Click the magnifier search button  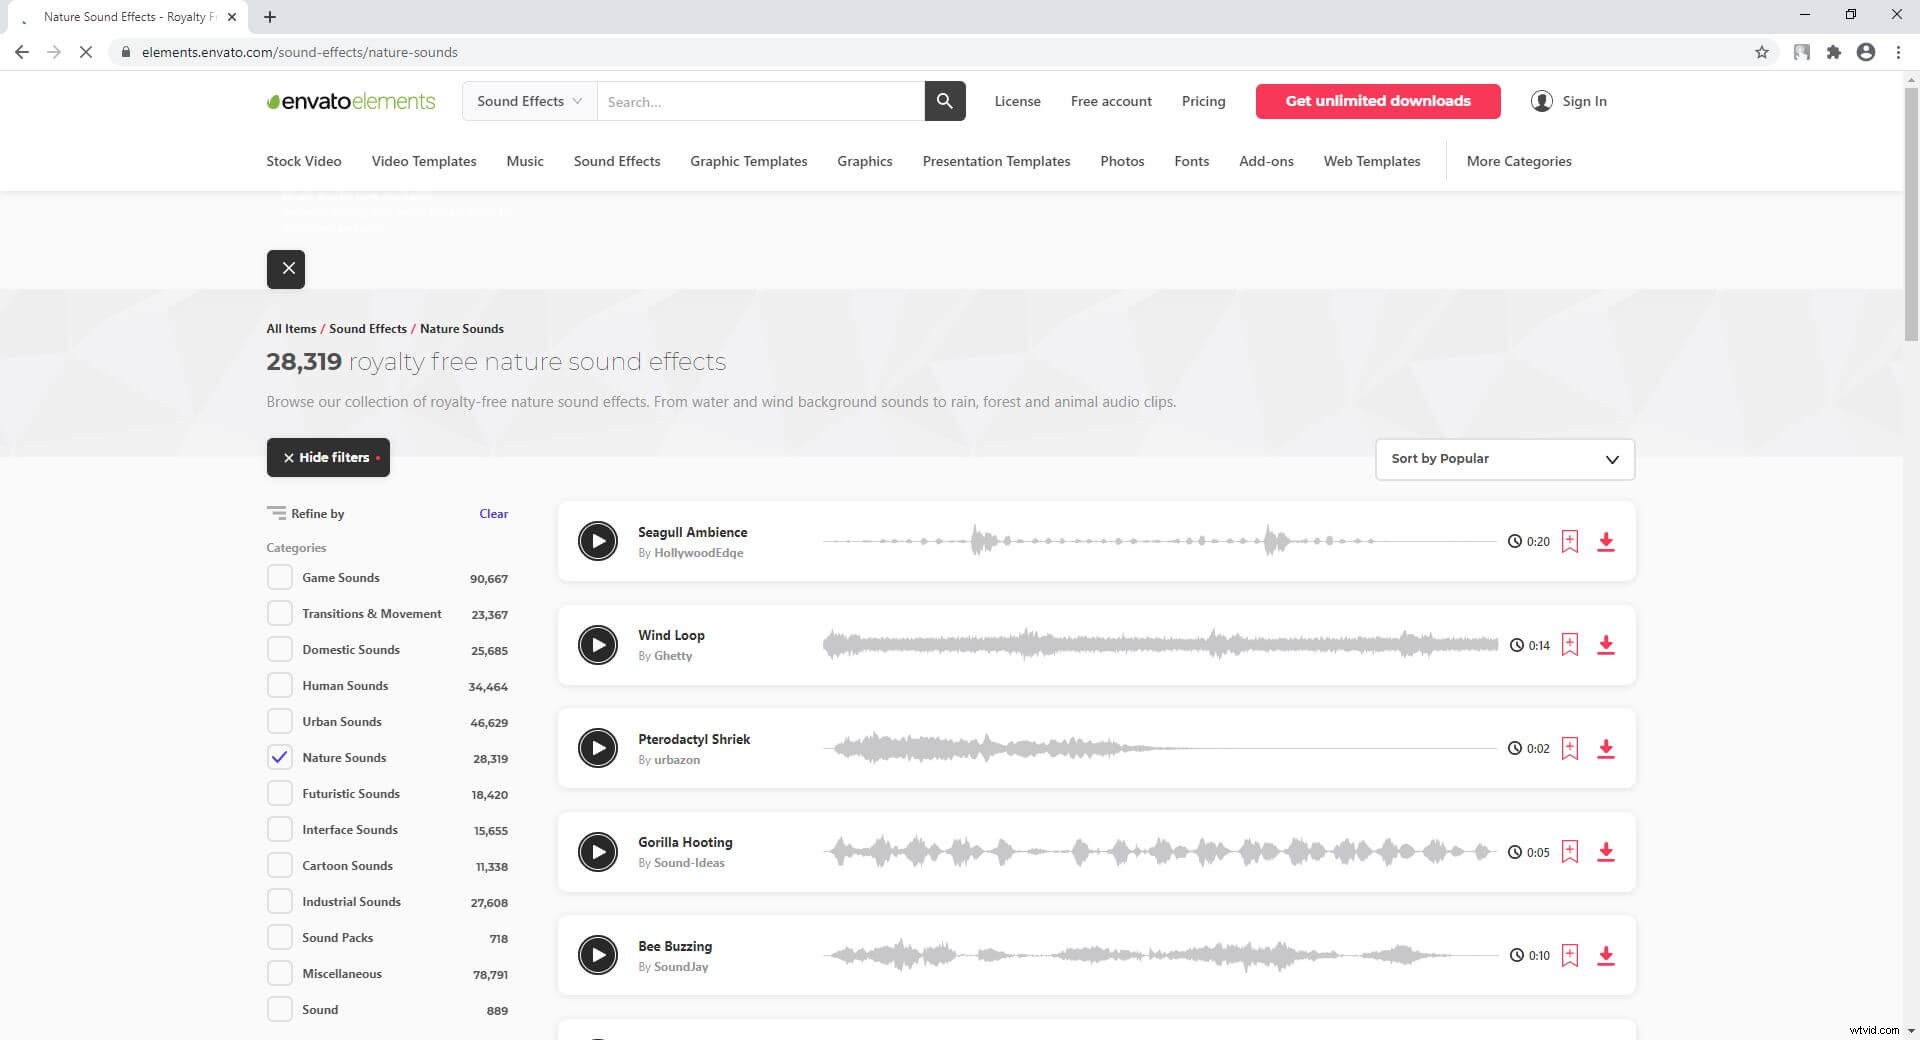(944, 101)
